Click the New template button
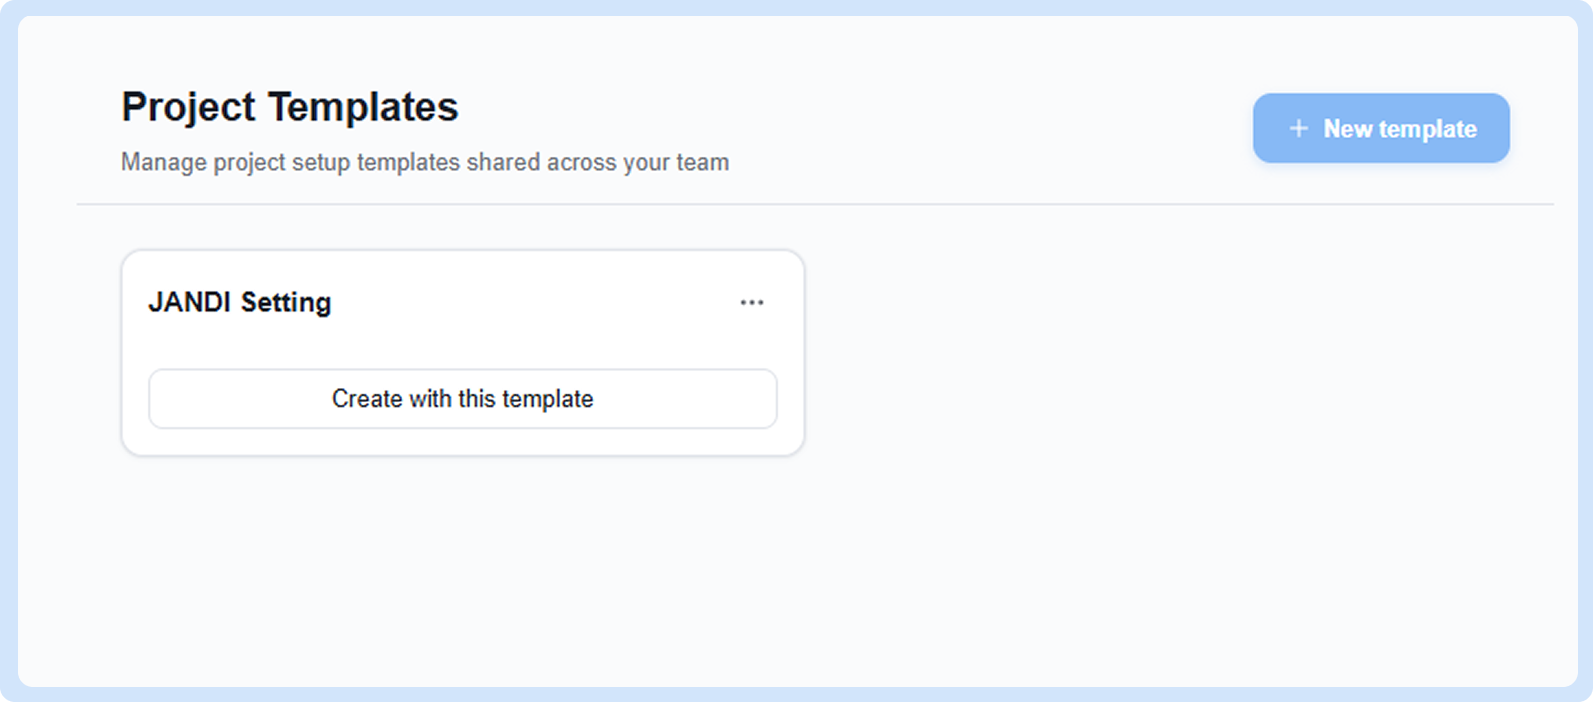 [x=1381, y=128]
